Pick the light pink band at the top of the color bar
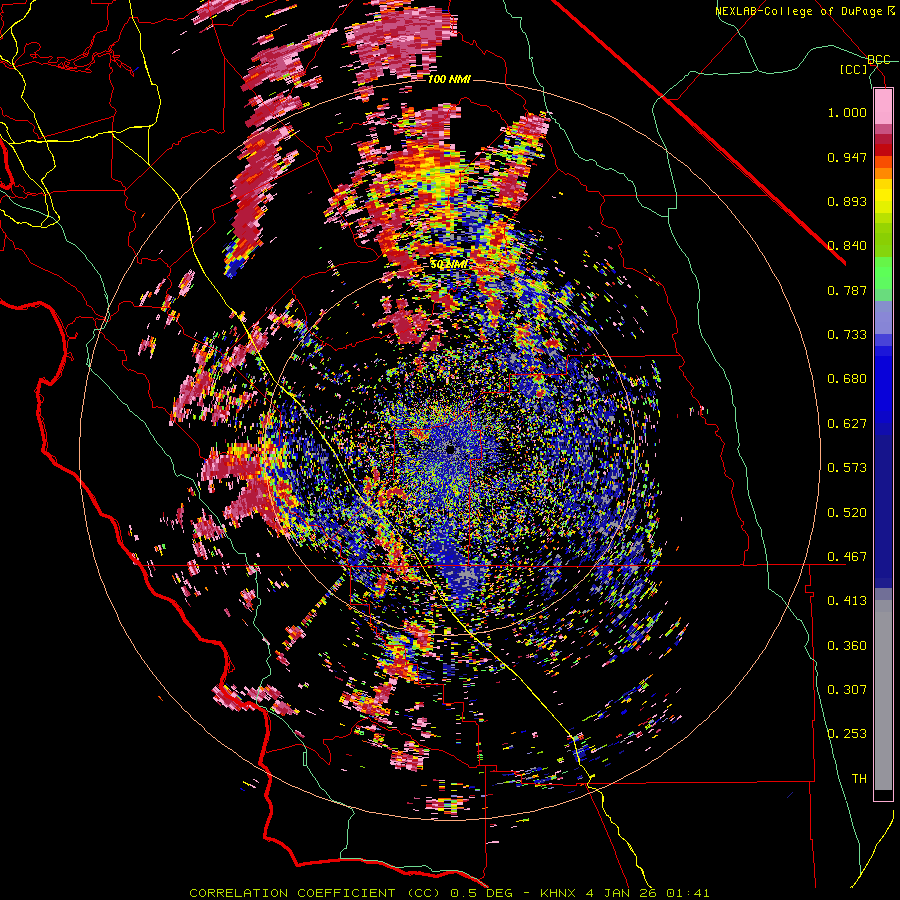The height and width of the screenshot is (900, 900). (883, 107)
